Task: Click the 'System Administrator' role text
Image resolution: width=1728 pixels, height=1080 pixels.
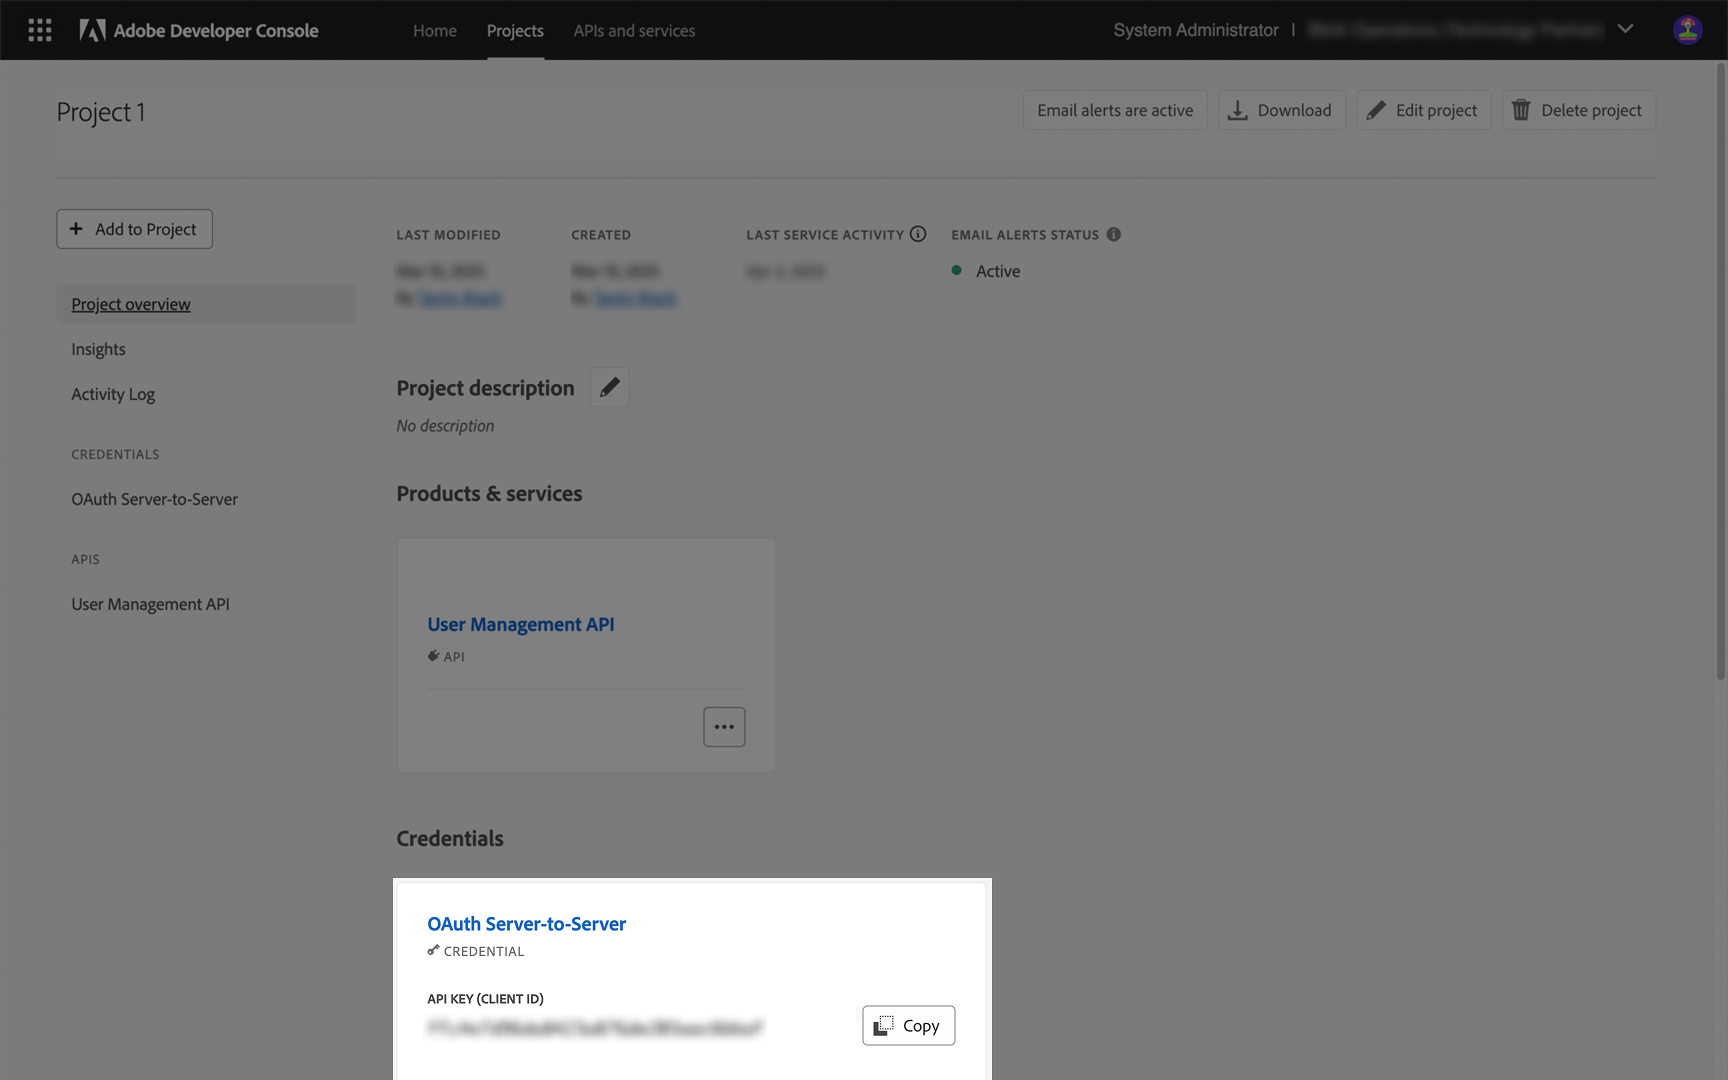Action: point(1196,30)
